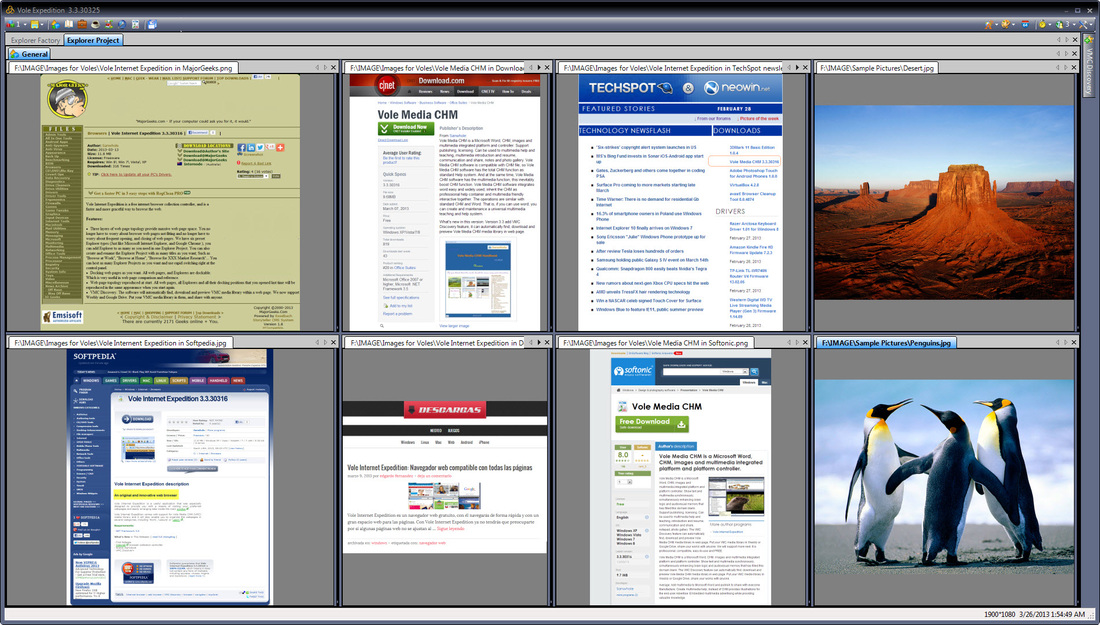Close the General tab row

1075,54
